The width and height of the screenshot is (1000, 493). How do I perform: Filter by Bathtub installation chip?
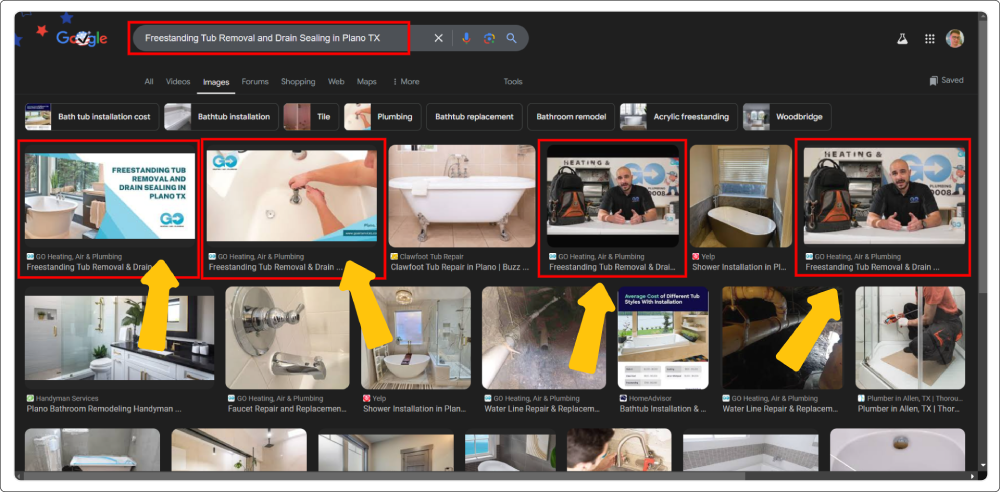coord(221,117)
